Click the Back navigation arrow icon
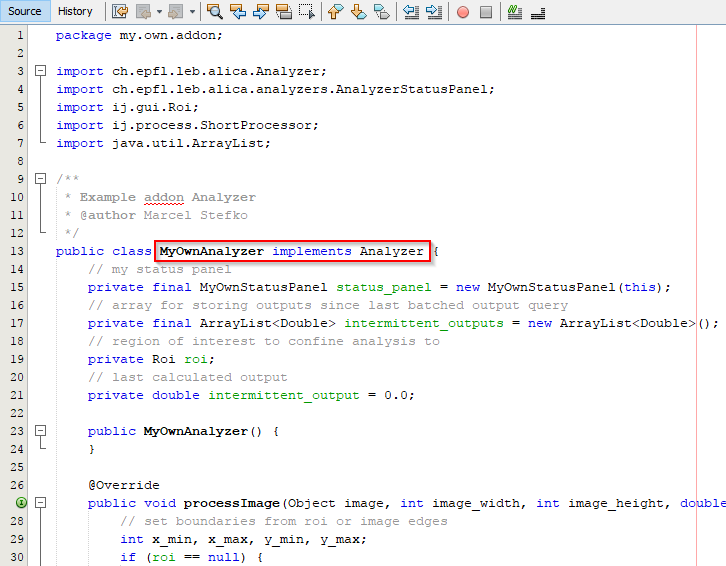 pyautogui.click(x=144, y=11)
